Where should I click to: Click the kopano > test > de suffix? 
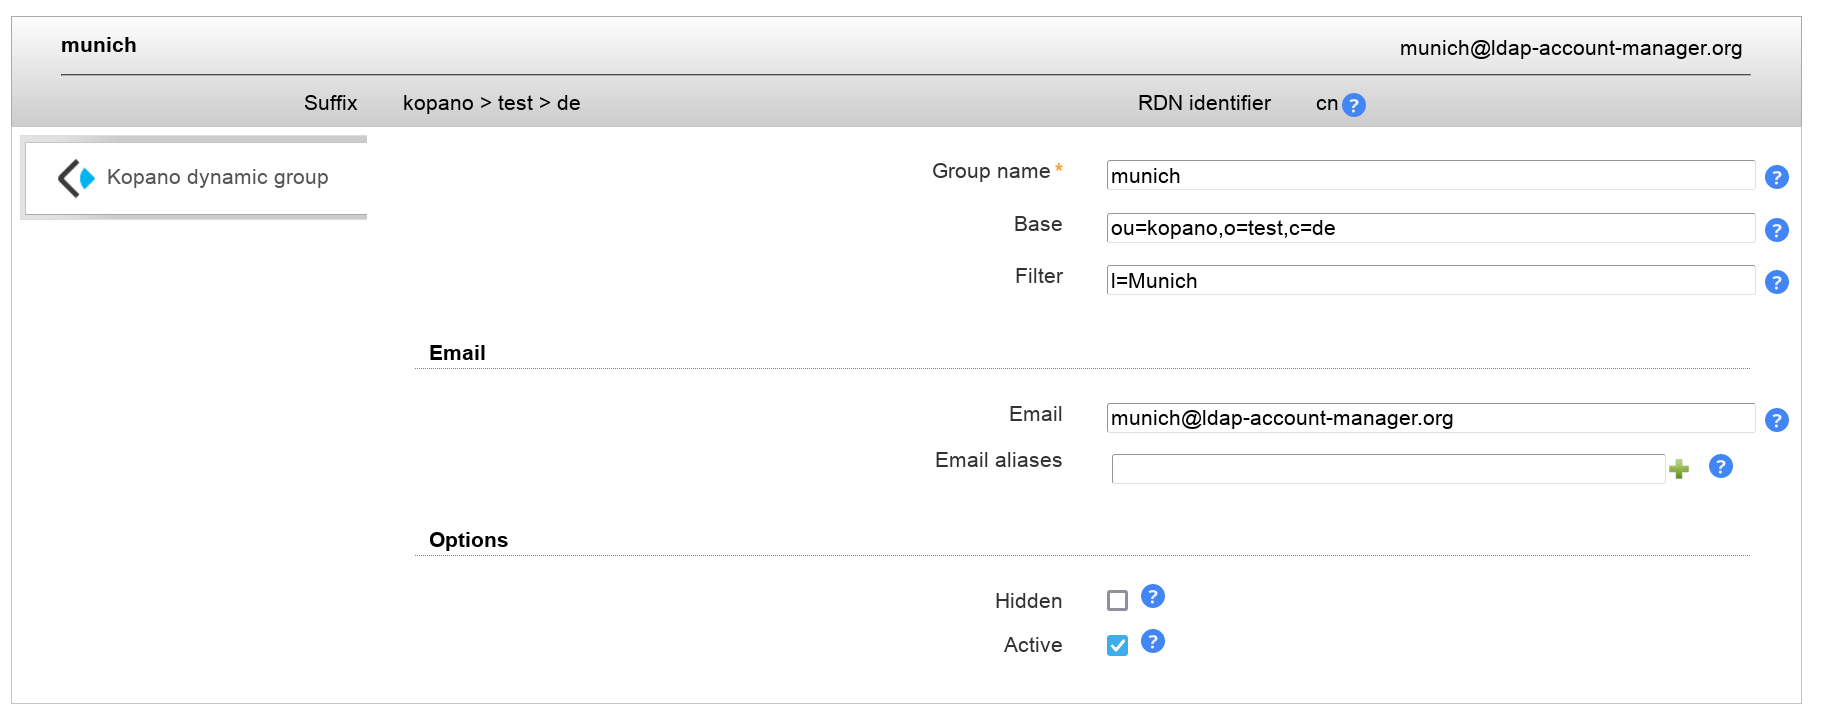[x=491, y=103]
